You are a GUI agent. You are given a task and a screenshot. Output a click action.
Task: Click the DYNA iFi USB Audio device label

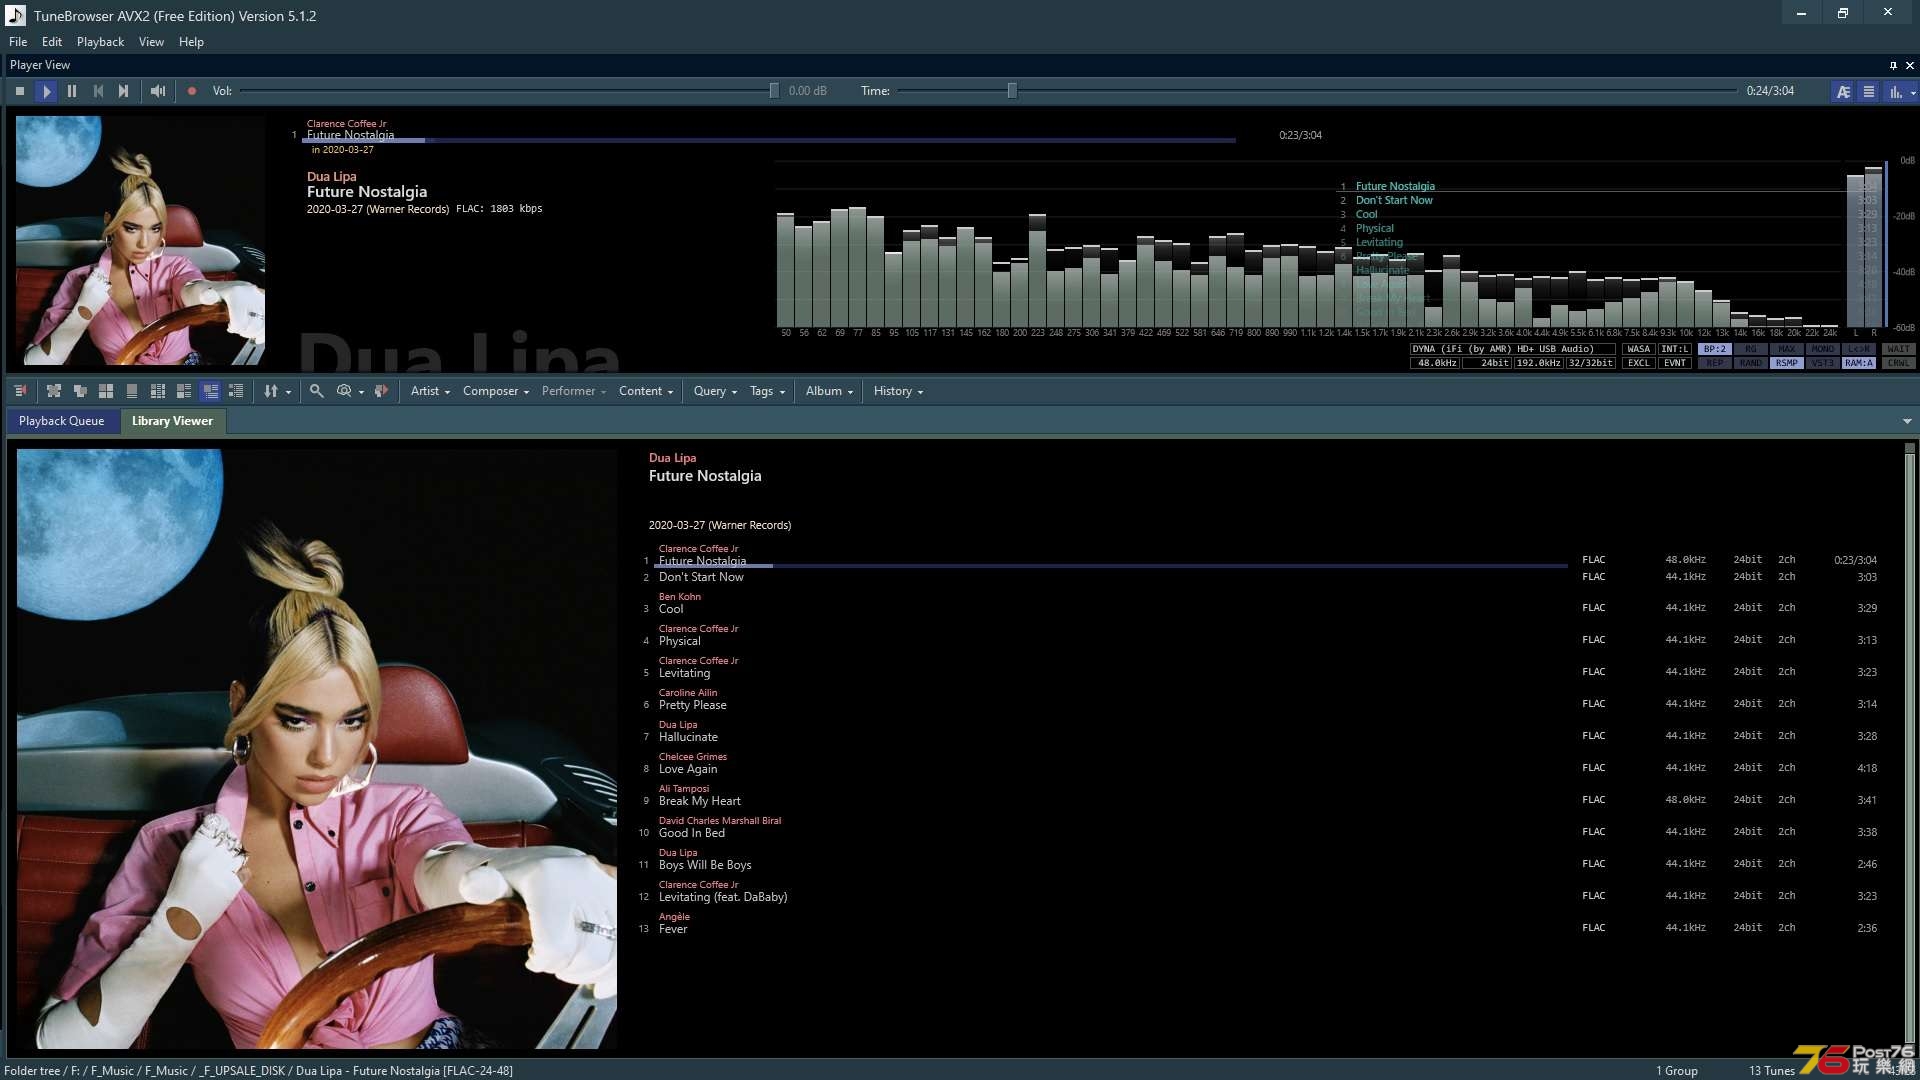point(1512,349)
